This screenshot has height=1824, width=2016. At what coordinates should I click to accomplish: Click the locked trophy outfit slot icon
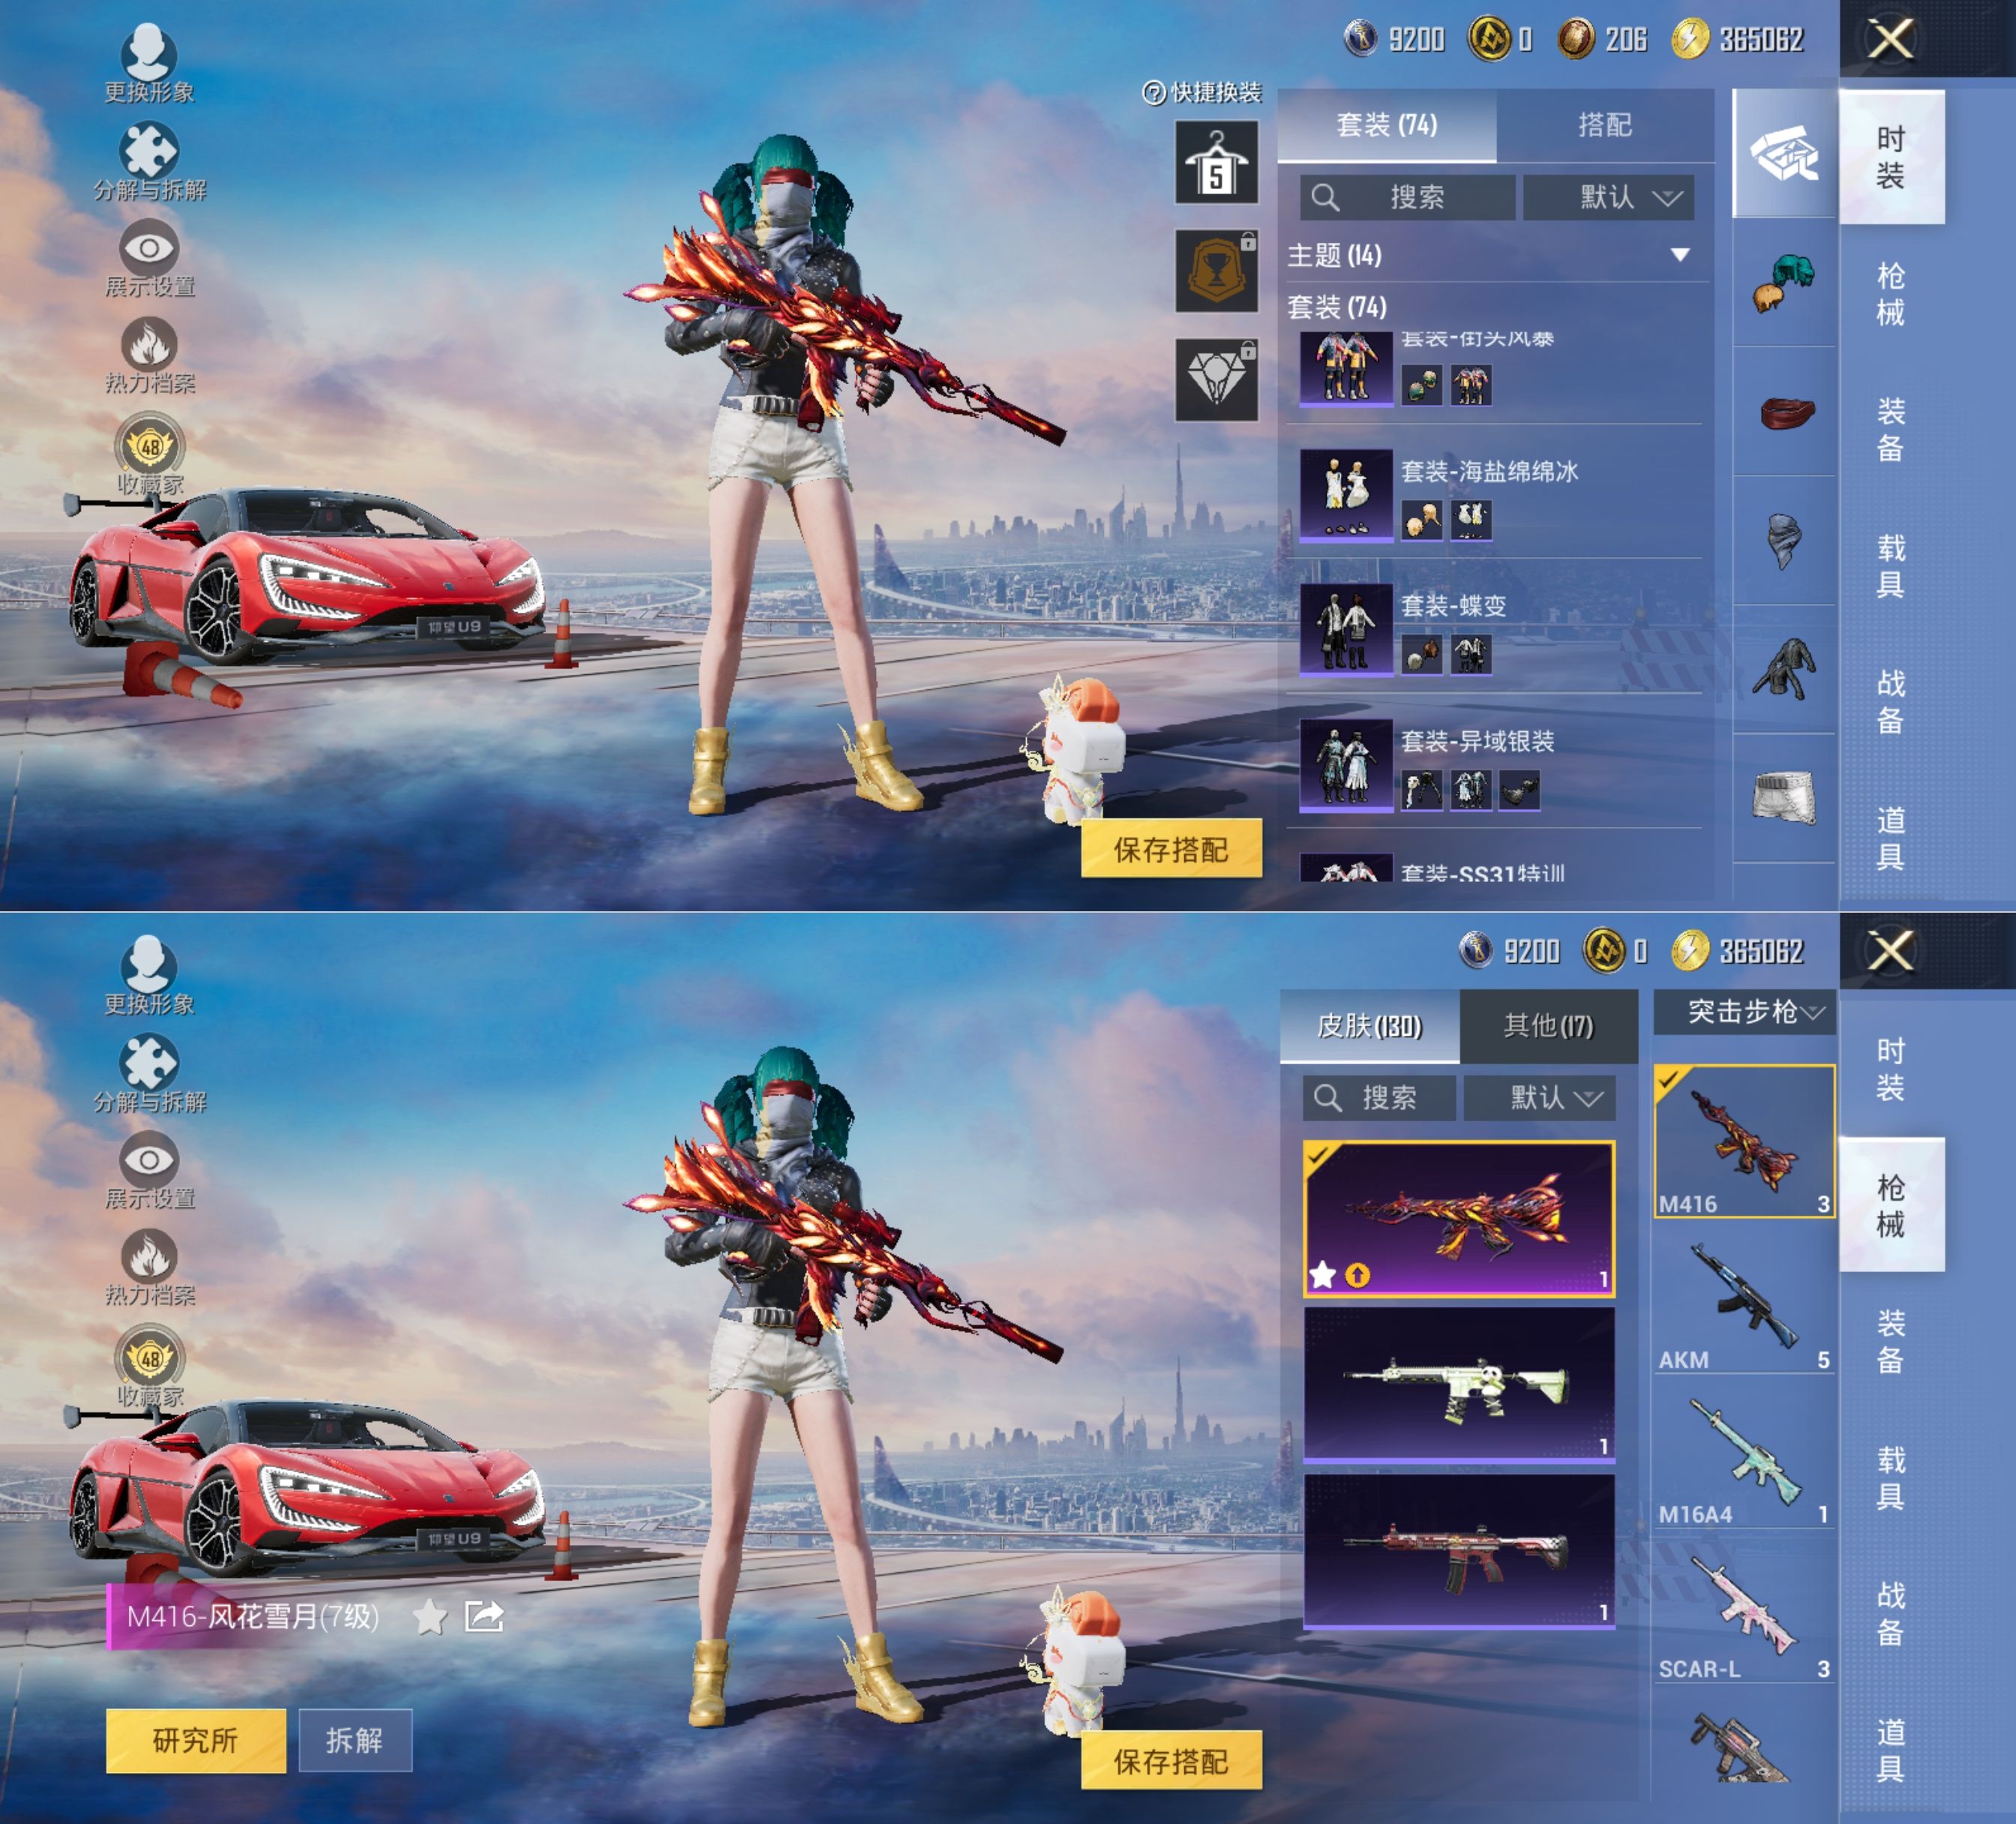1216,271
